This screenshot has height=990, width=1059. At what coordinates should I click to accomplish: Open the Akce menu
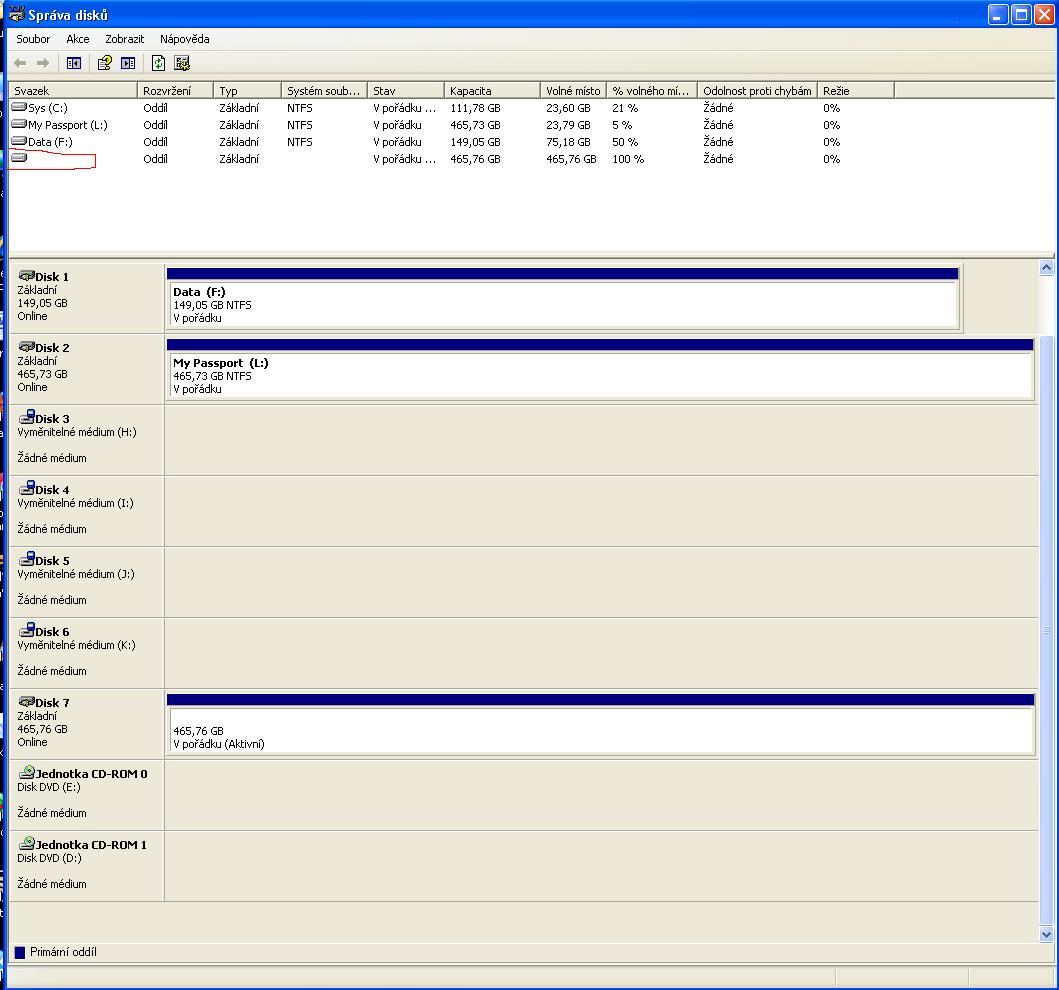point(78,39)
